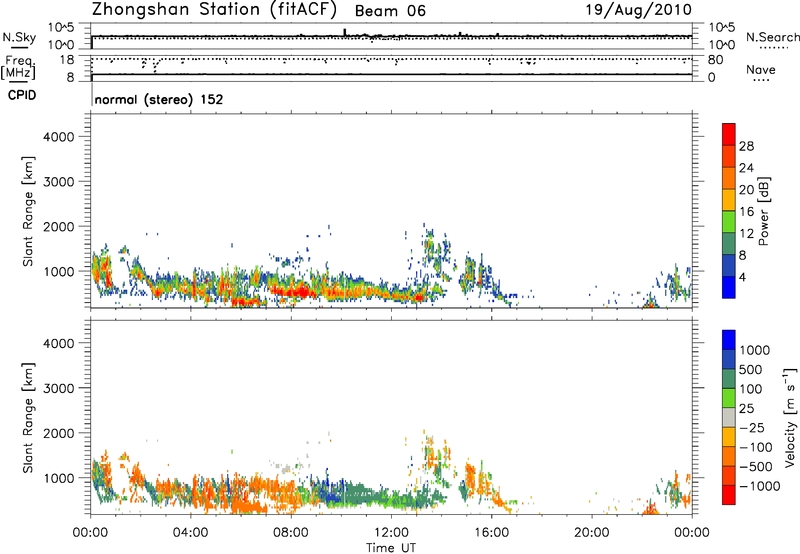Click the '28' power colorbar value
The height and width of the screenshot is (554, 800).
pyautogui.click(x=746, y=146)
